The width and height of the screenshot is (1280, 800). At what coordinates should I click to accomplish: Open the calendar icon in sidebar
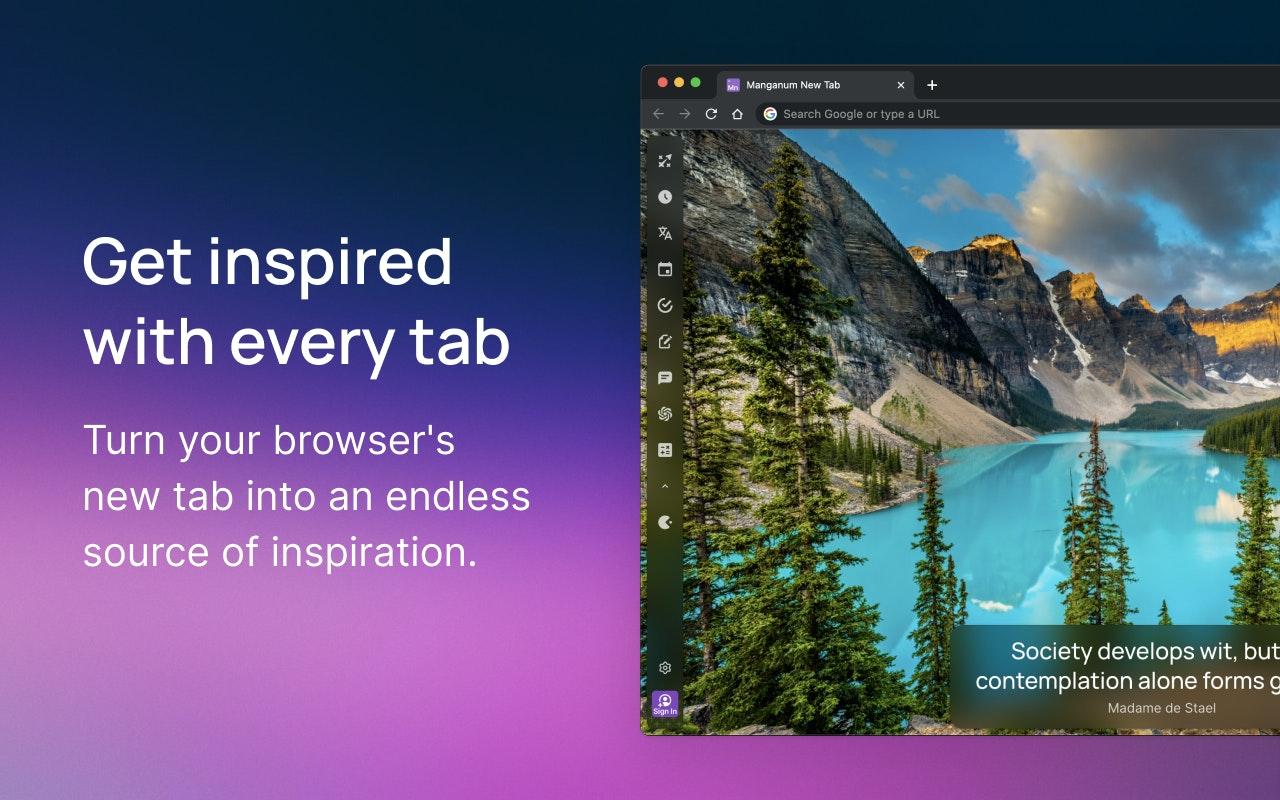(665, 269)
